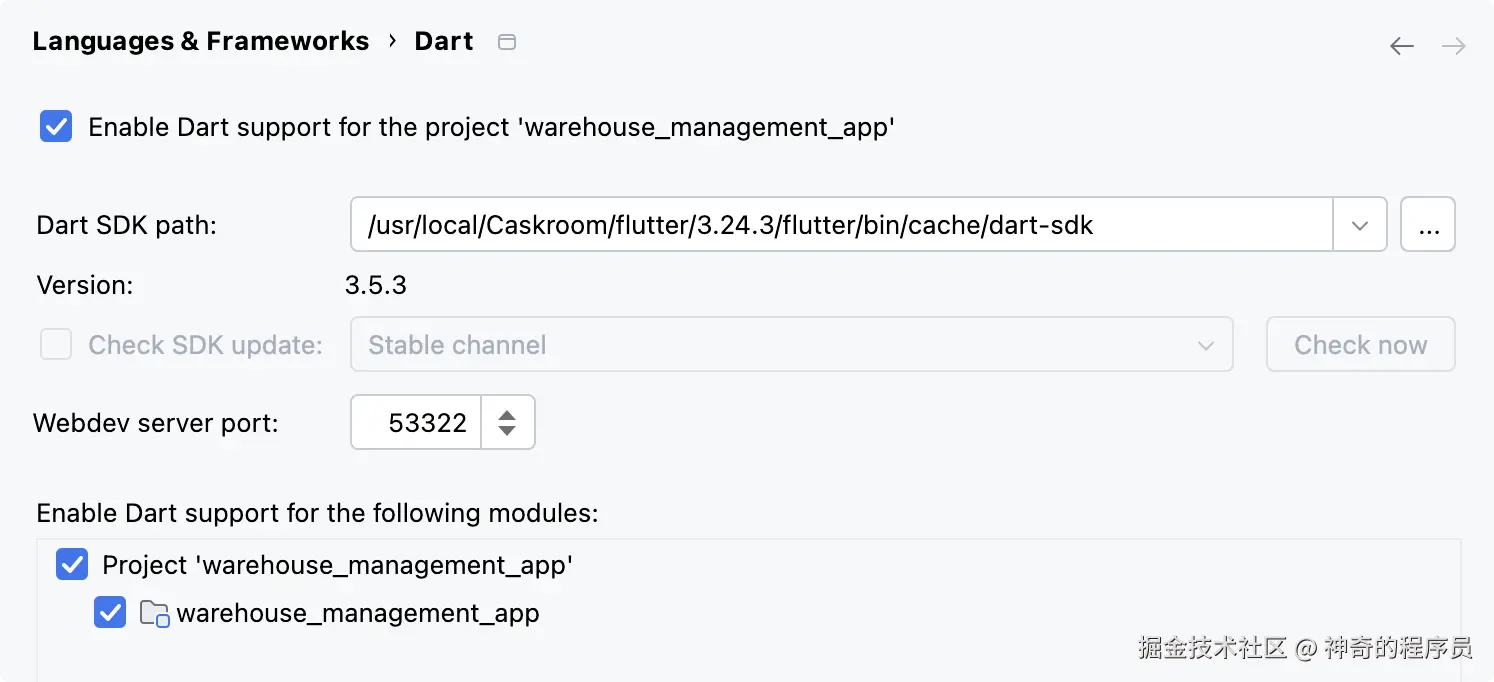Click the warehouse_management_app module folder icon
The height and width of the screenshot is (682, 1494).
(154, 613)
